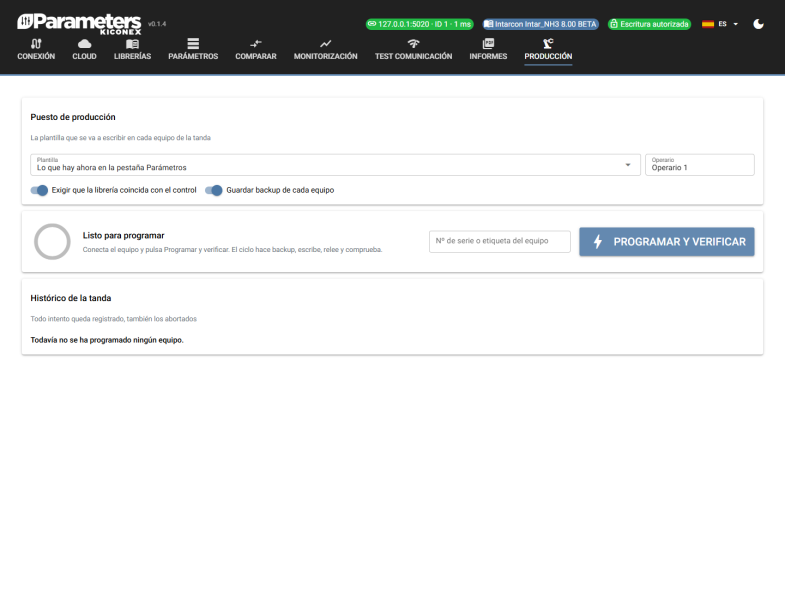Click PROGRAMAR Y VERIFICAR button

(667, 242)
